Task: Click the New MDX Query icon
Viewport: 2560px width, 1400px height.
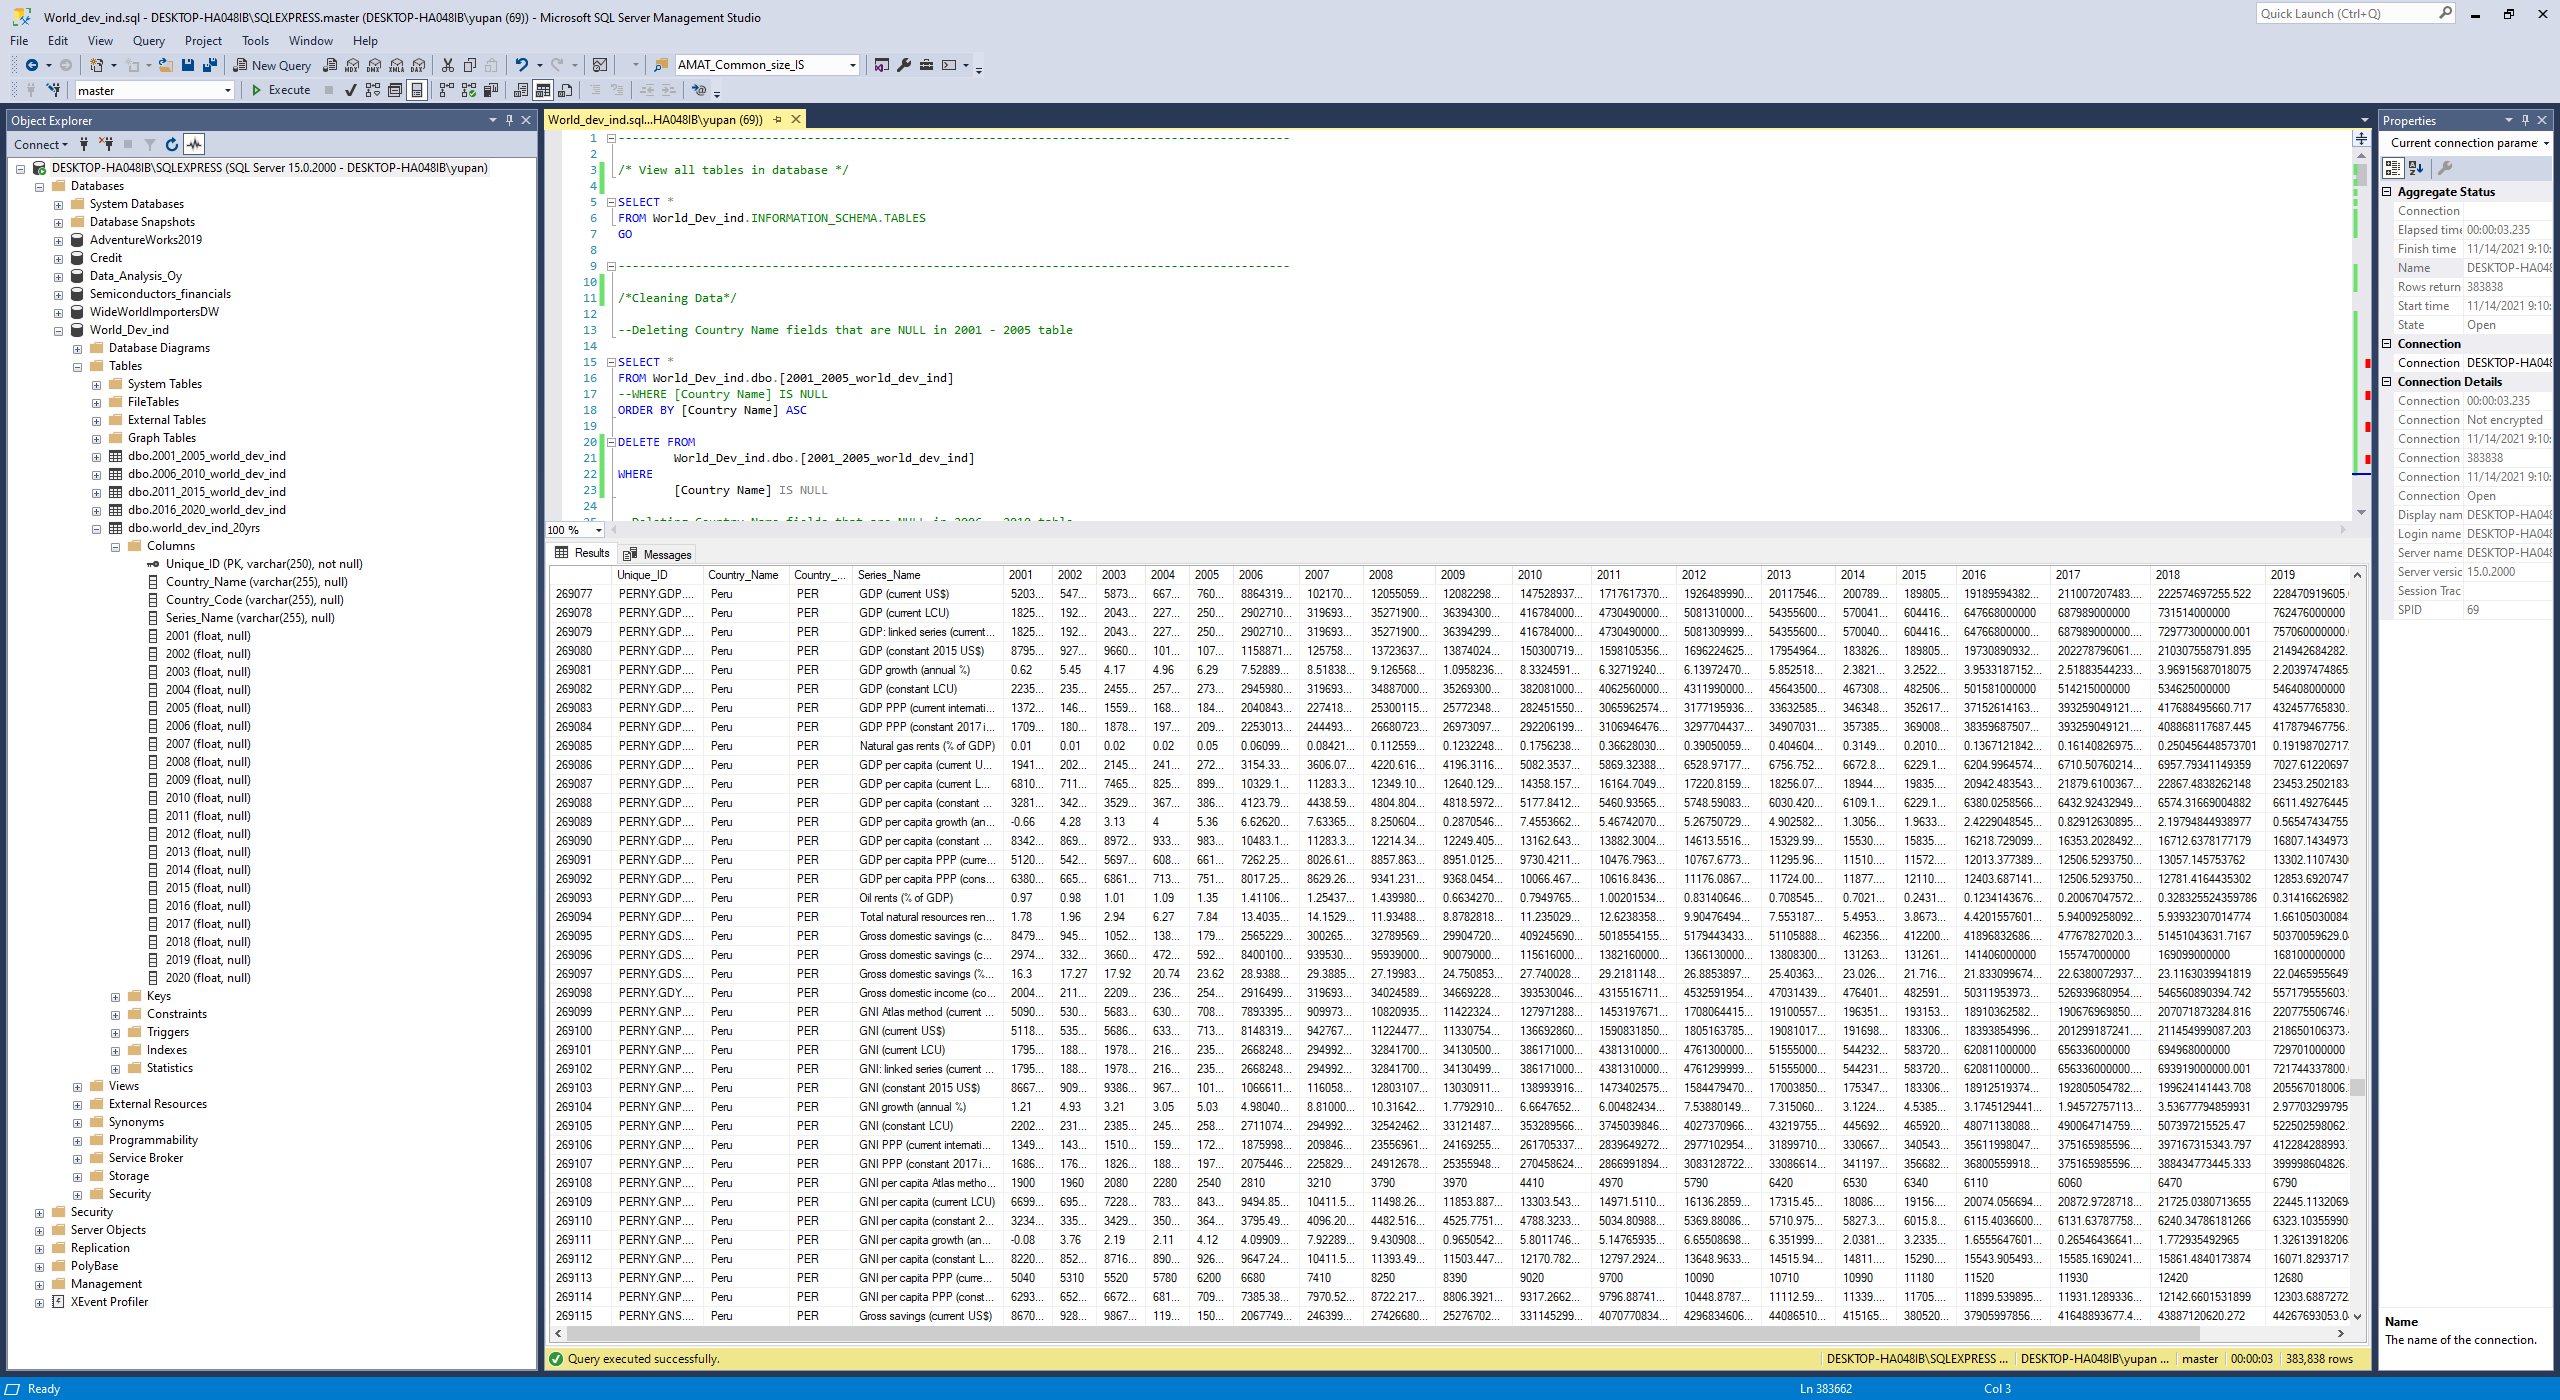Action: click(x=351, y=64)
